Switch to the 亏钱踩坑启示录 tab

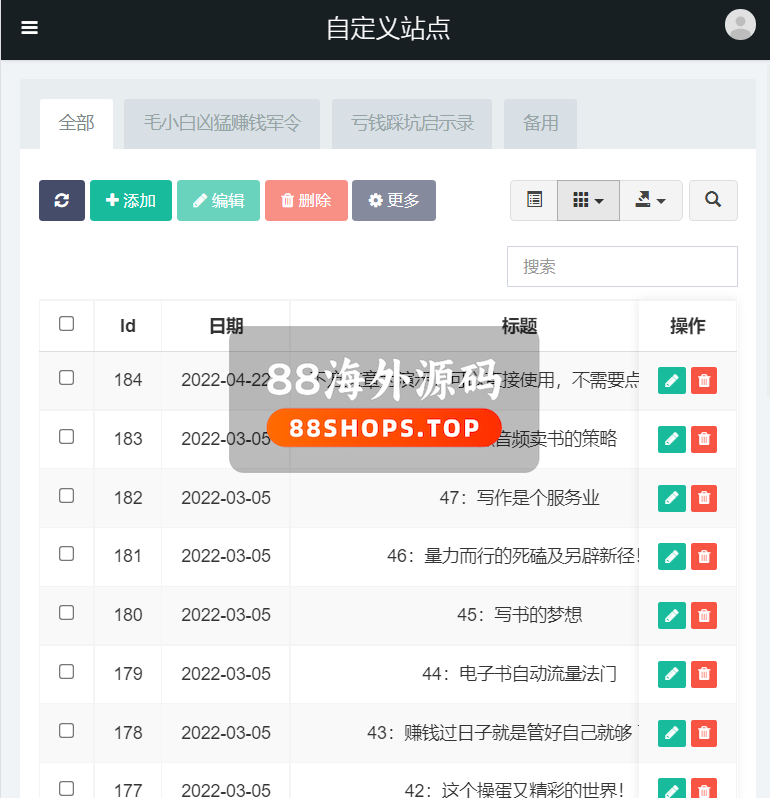pos(412,124)
